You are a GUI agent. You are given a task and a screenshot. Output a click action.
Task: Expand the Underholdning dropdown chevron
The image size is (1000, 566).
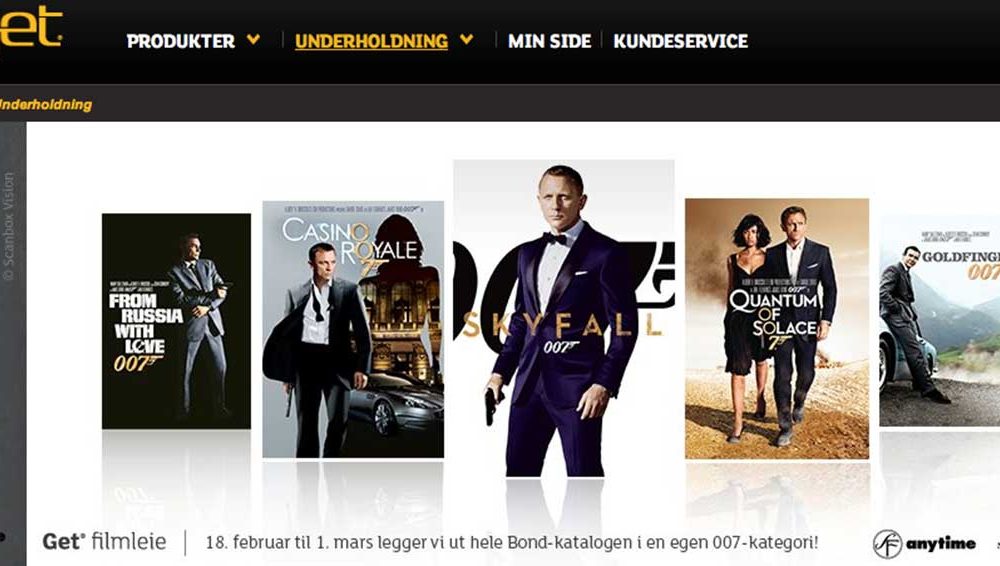467,40
